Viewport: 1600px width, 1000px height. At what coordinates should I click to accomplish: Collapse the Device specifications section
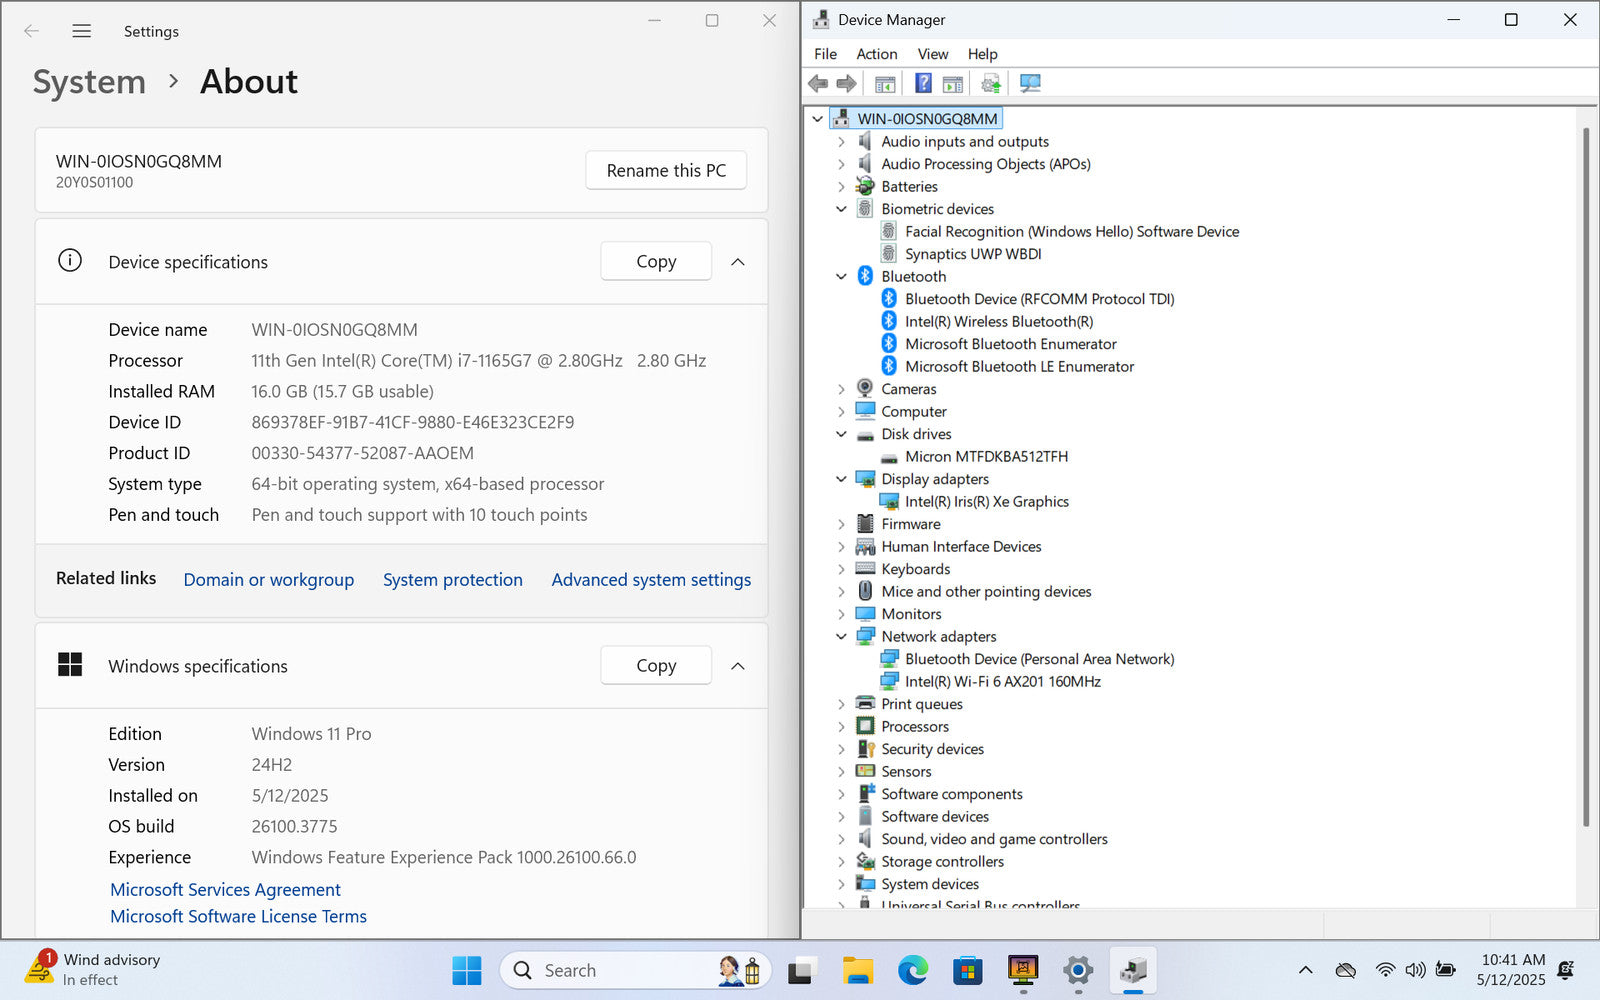point(738,262)
